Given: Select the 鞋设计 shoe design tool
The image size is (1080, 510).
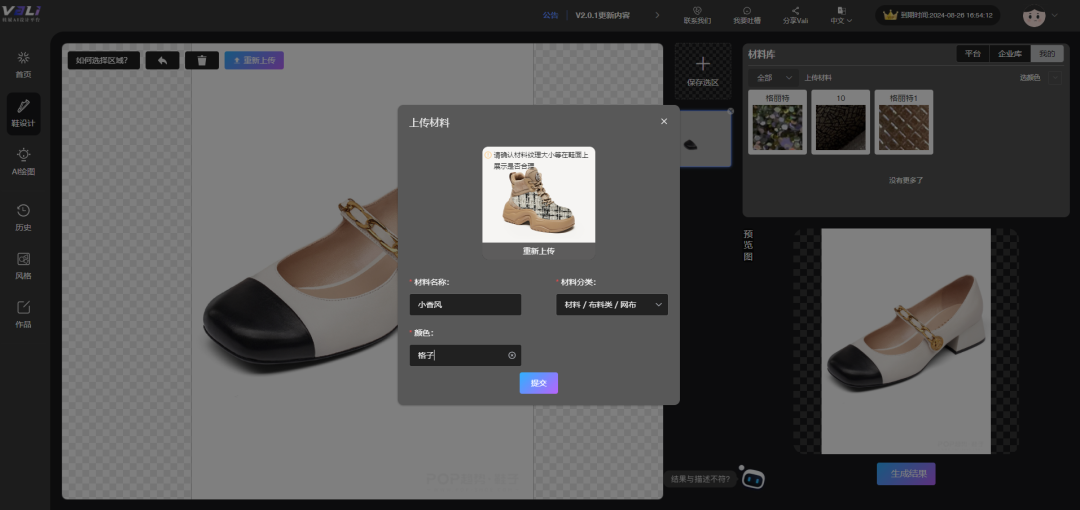Looking at the screenshot, I should 23,114.
